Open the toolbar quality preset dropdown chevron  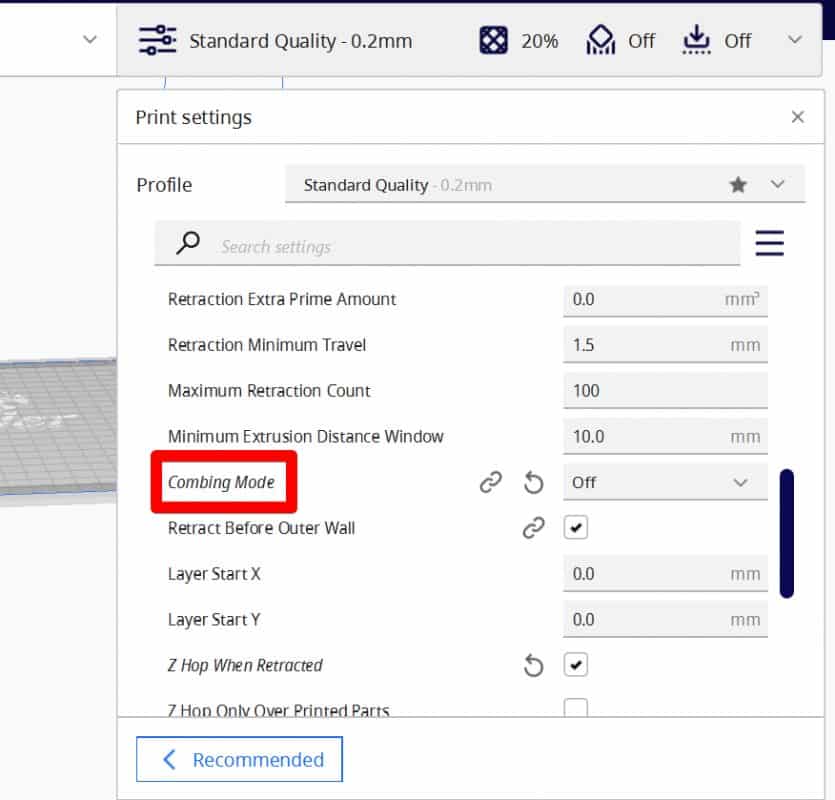(x=795, y=40)
